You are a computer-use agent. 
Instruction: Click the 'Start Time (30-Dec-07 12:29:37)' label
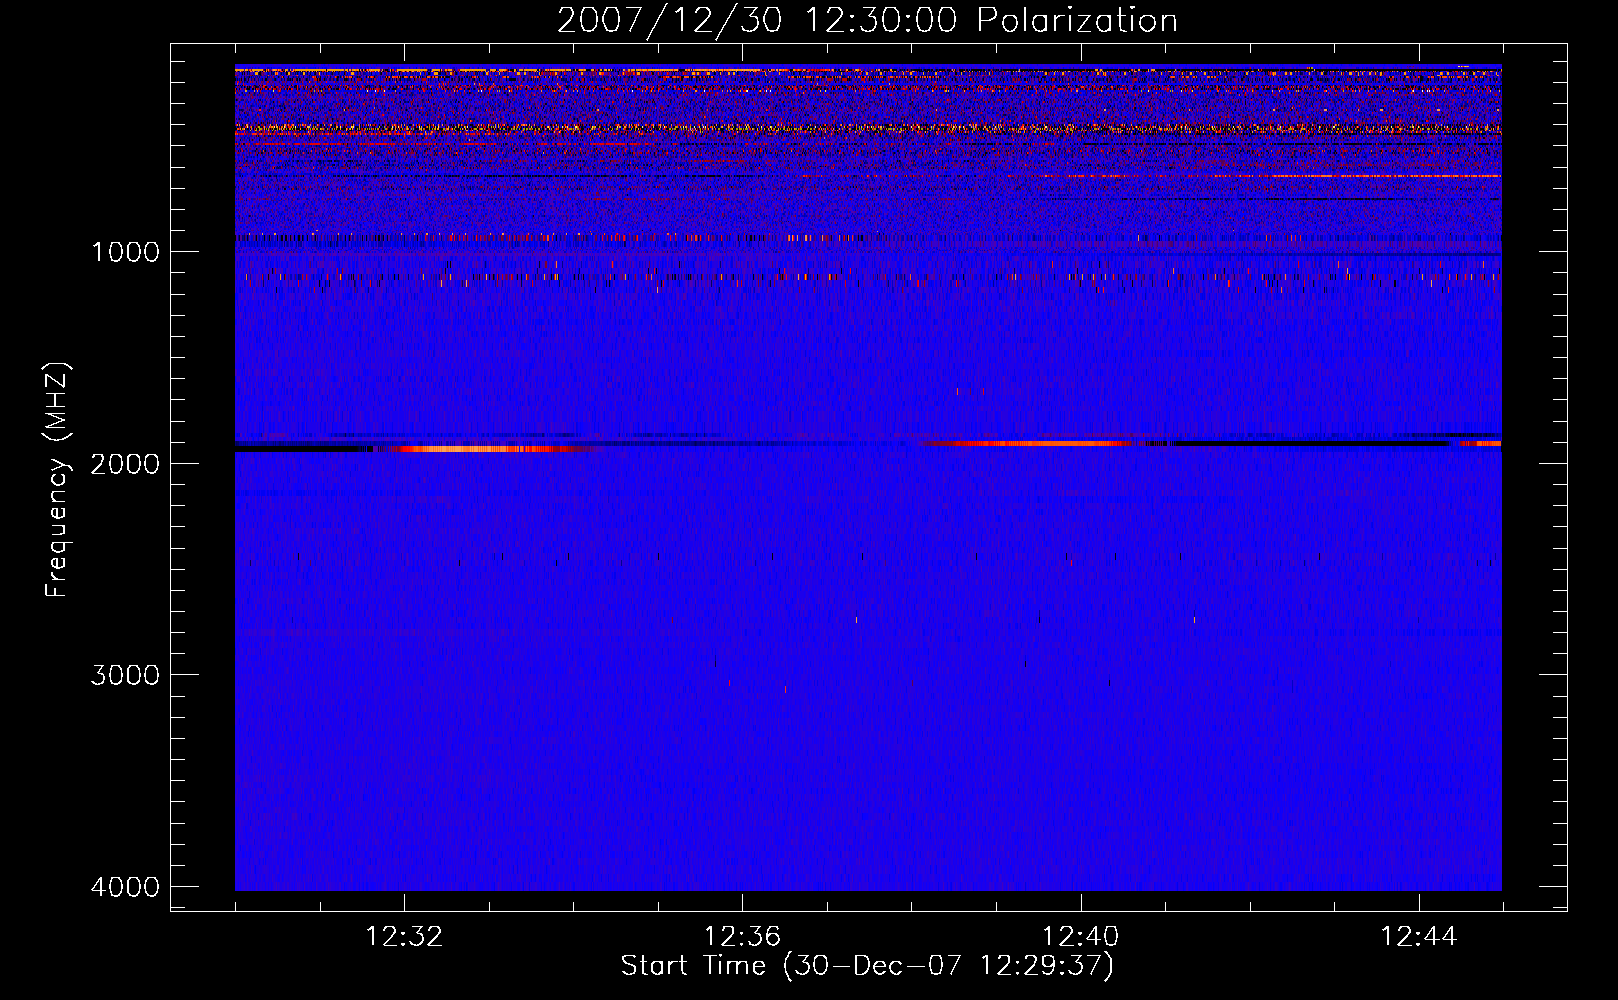[x=867, y=966]
